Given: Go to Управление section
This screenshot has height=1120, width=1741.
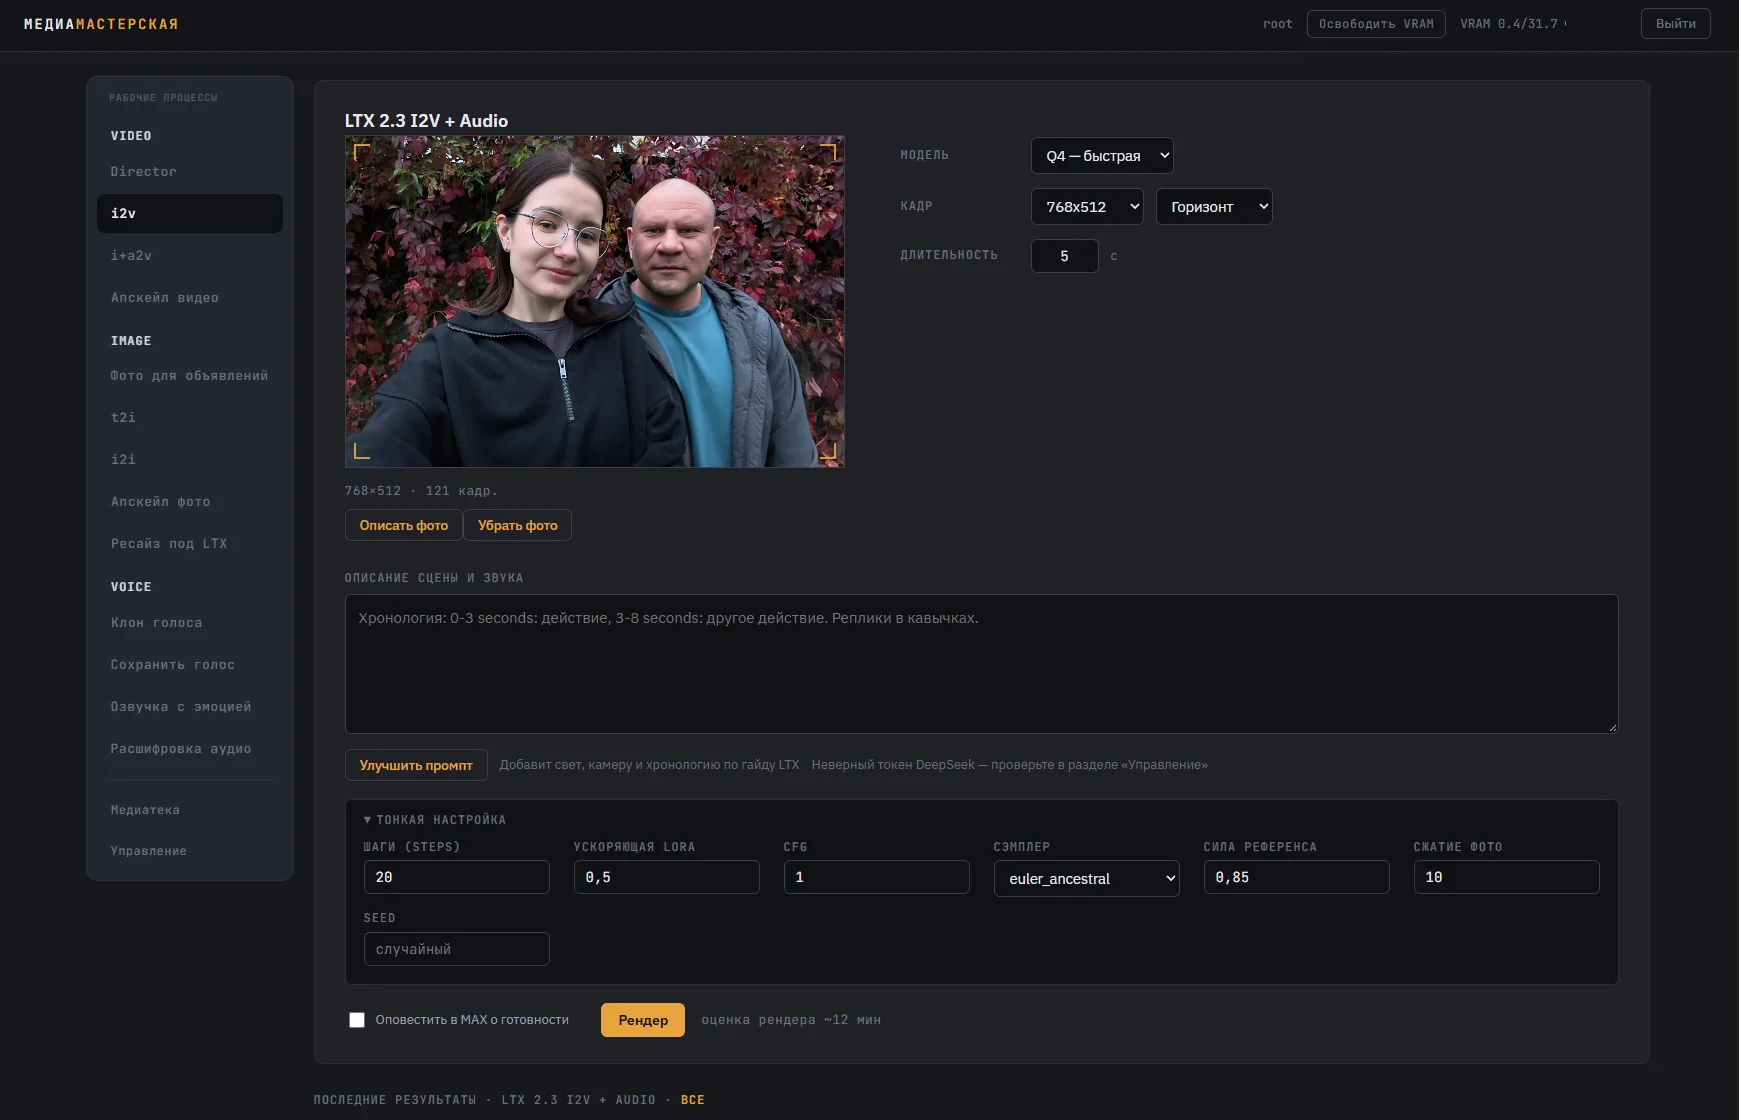Looking at the screenshot, I should [x=189, y=851].
